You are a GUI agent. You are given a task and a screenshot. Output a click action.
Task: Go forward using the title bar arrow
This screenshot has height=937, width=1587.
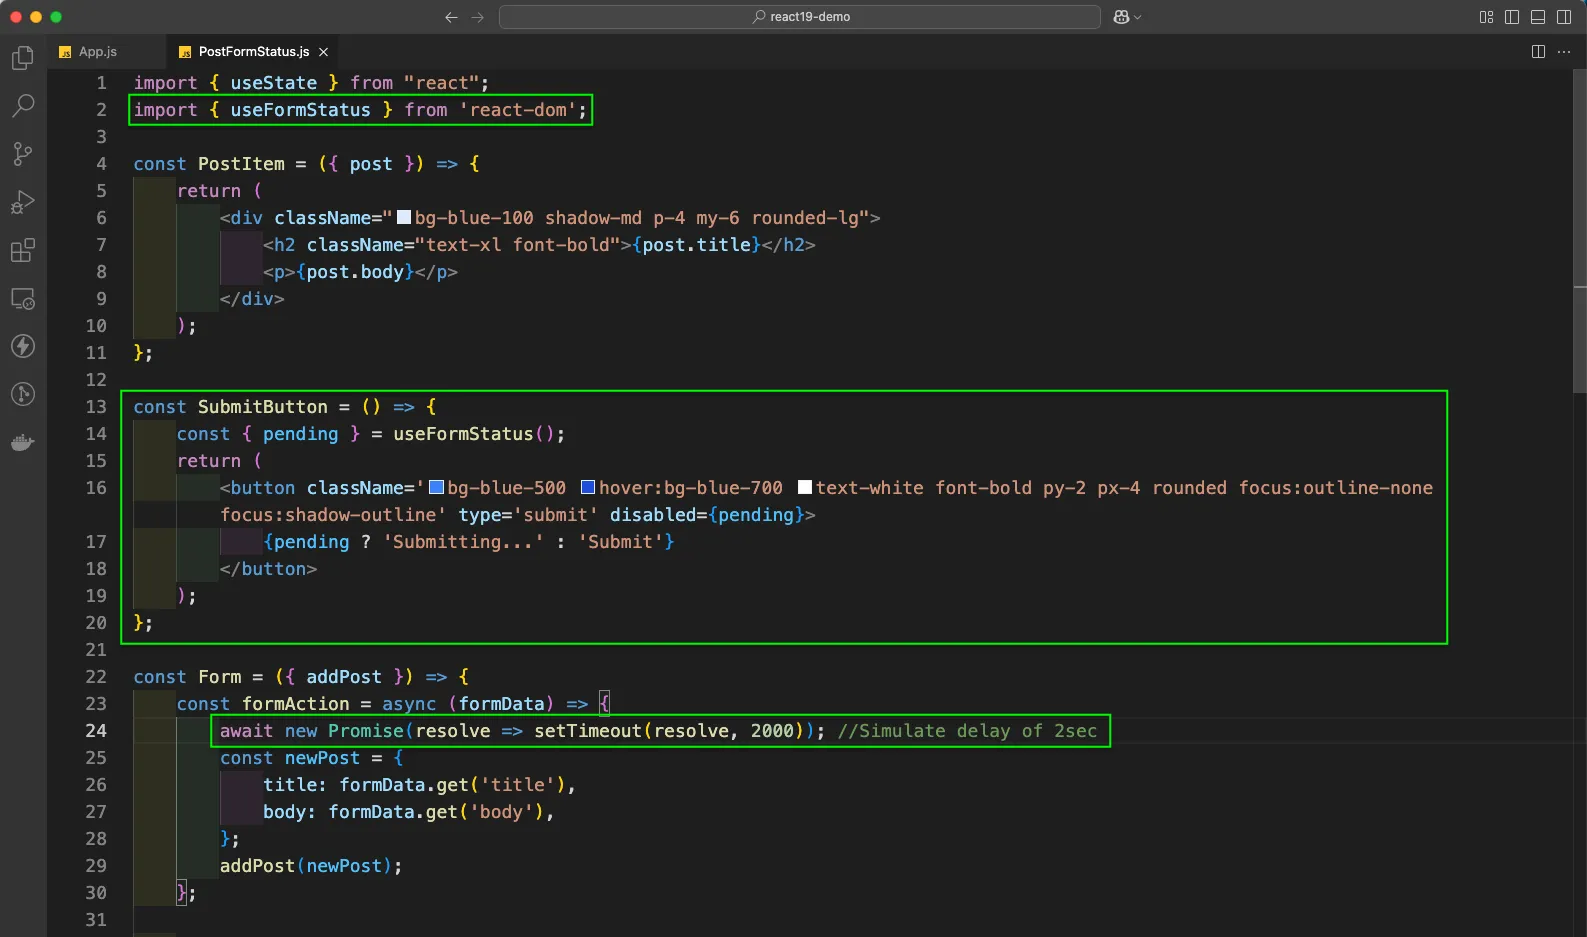click(x=478, y=17)
